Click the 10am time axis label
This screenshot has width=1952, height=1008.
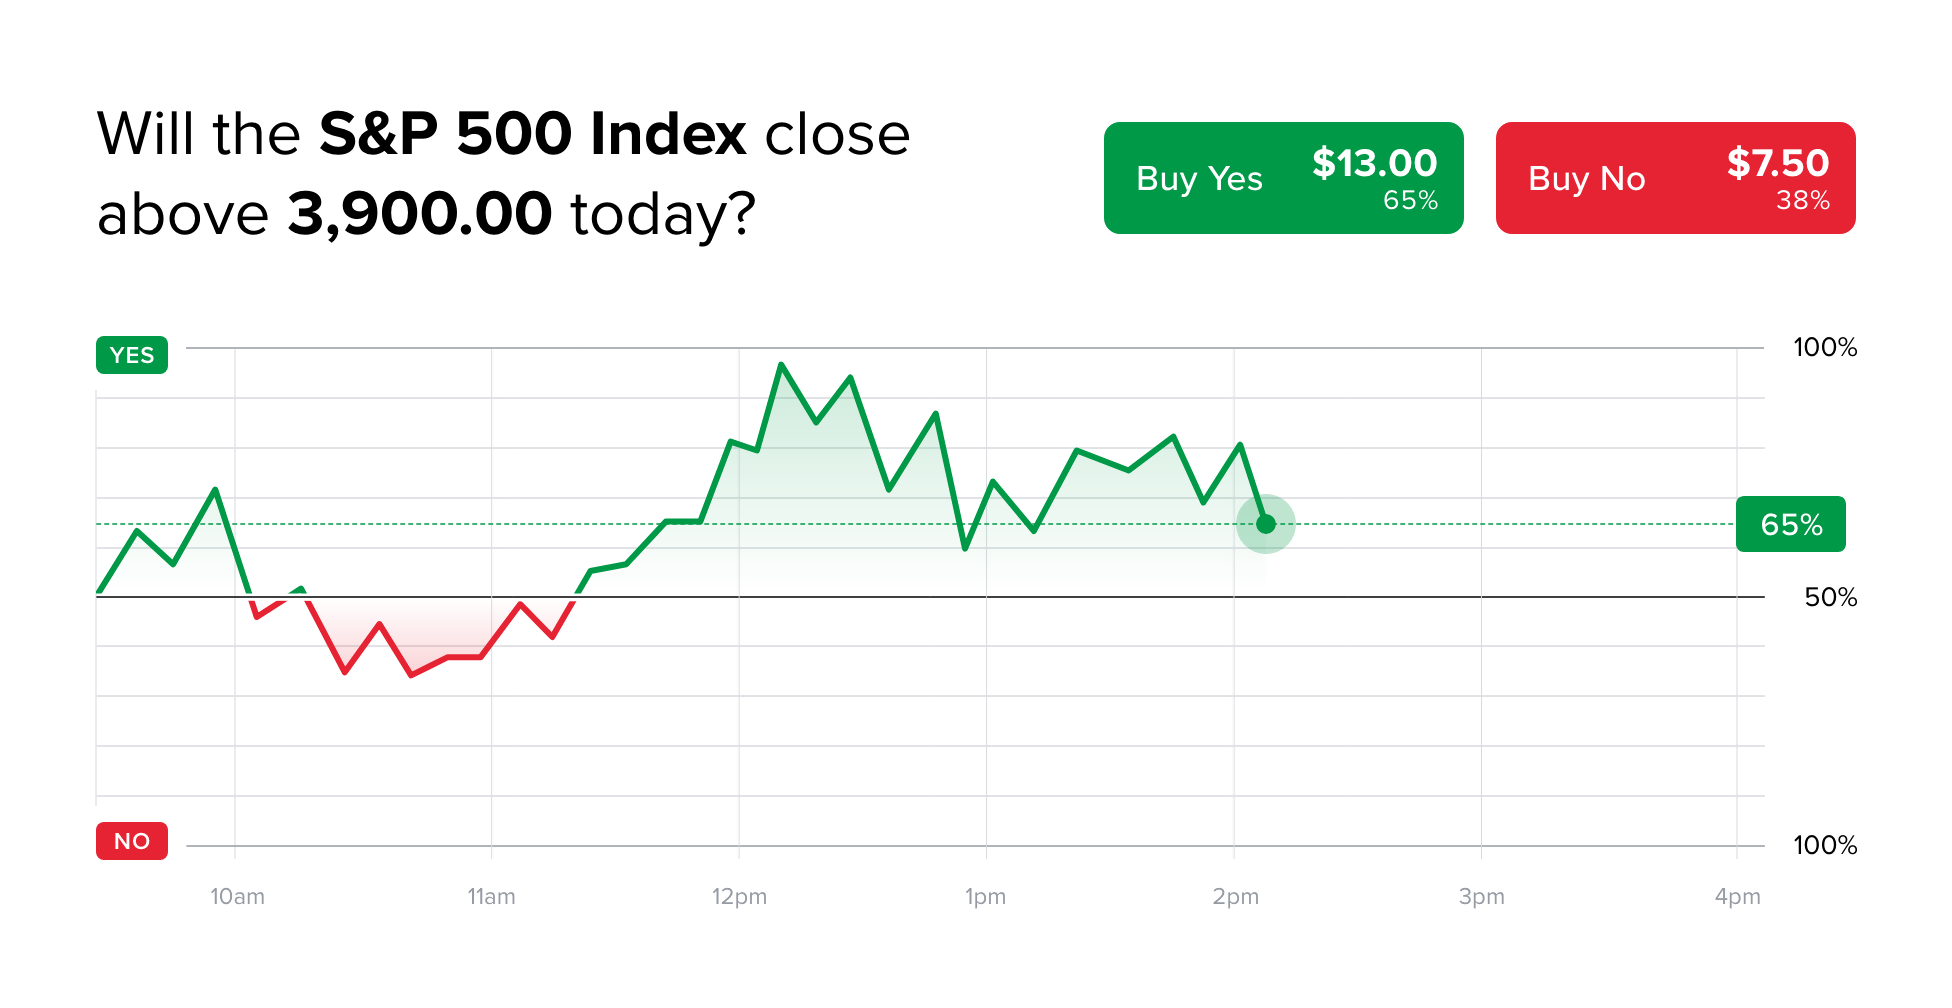click(237, 897)
